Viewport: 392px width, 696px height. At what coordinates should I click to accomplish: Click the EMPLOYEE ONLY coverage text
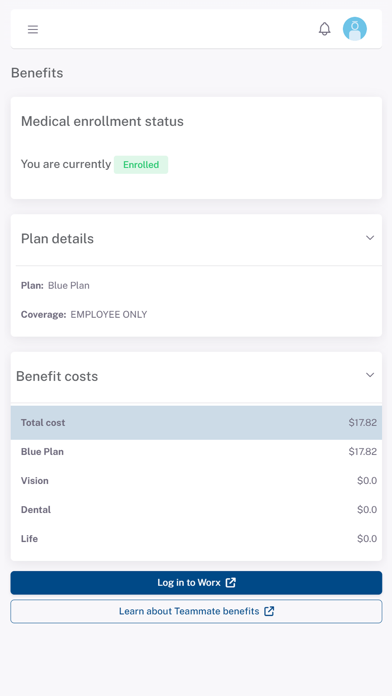tap(109, 315)
